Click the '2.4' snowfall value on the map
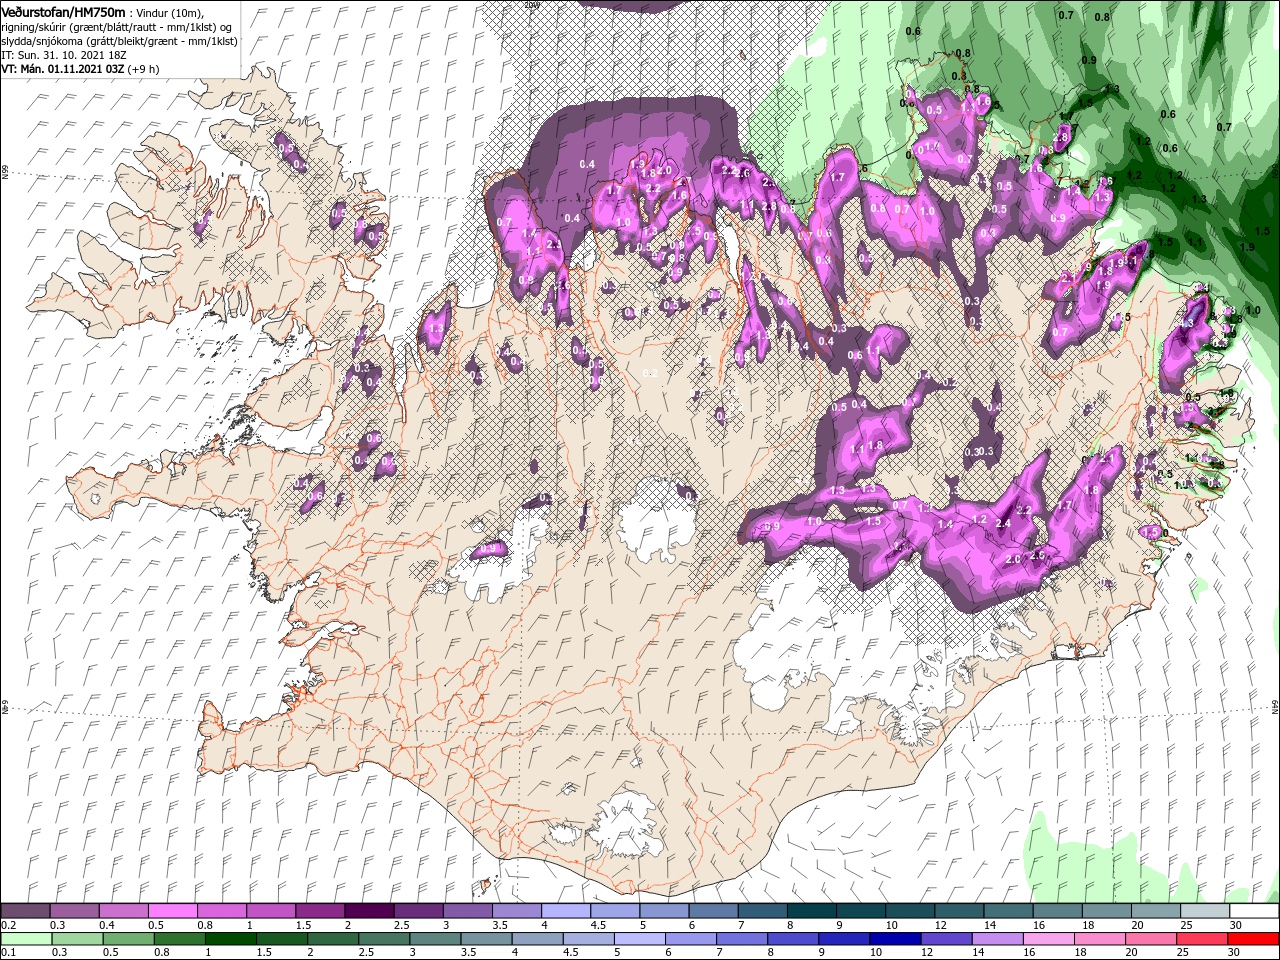Viewport: 1280px width, 960px height. pos(1004,523)
